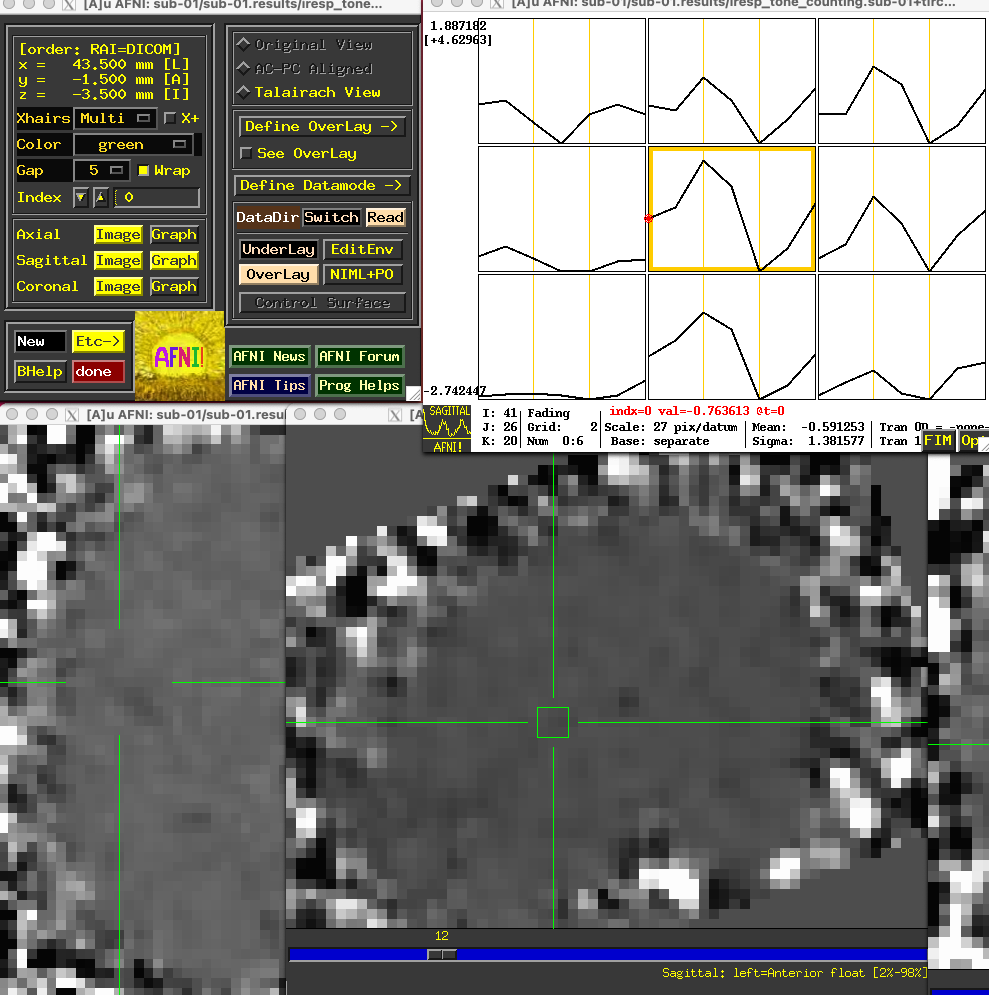The height and width of the screenshot is (995, 989).
Task: Open the Xhairs Multi dropdown
Action: pyautogui.click(x=115, y=118)
